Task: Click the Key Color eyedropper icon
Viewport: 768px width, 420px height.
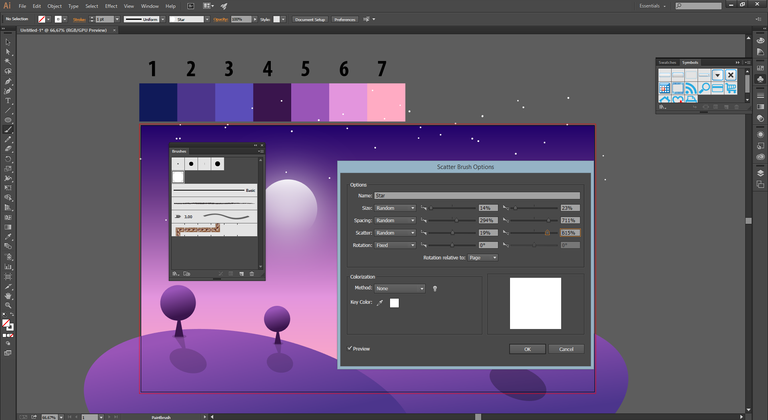Action: click(x=380, y=303)
